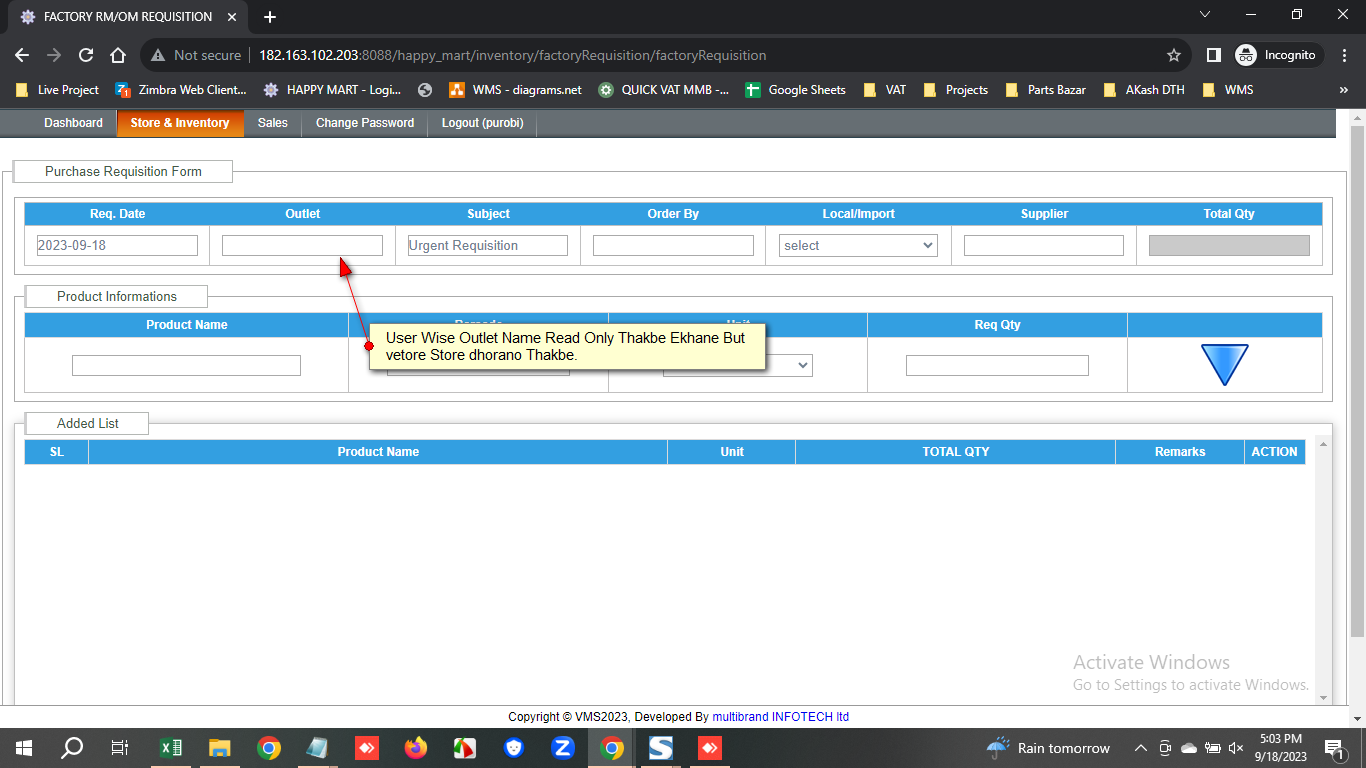Open the browser home page icon
Screen dimensions: 1366x768
pos(118,55)
